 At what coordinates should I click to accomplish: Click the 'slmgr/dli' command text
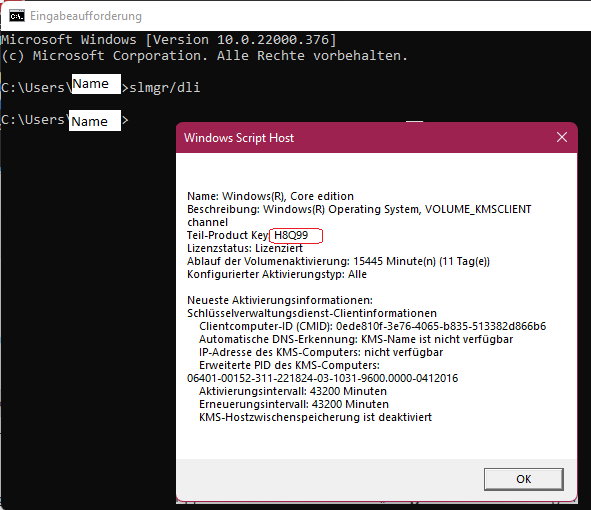tap(164, 87)
